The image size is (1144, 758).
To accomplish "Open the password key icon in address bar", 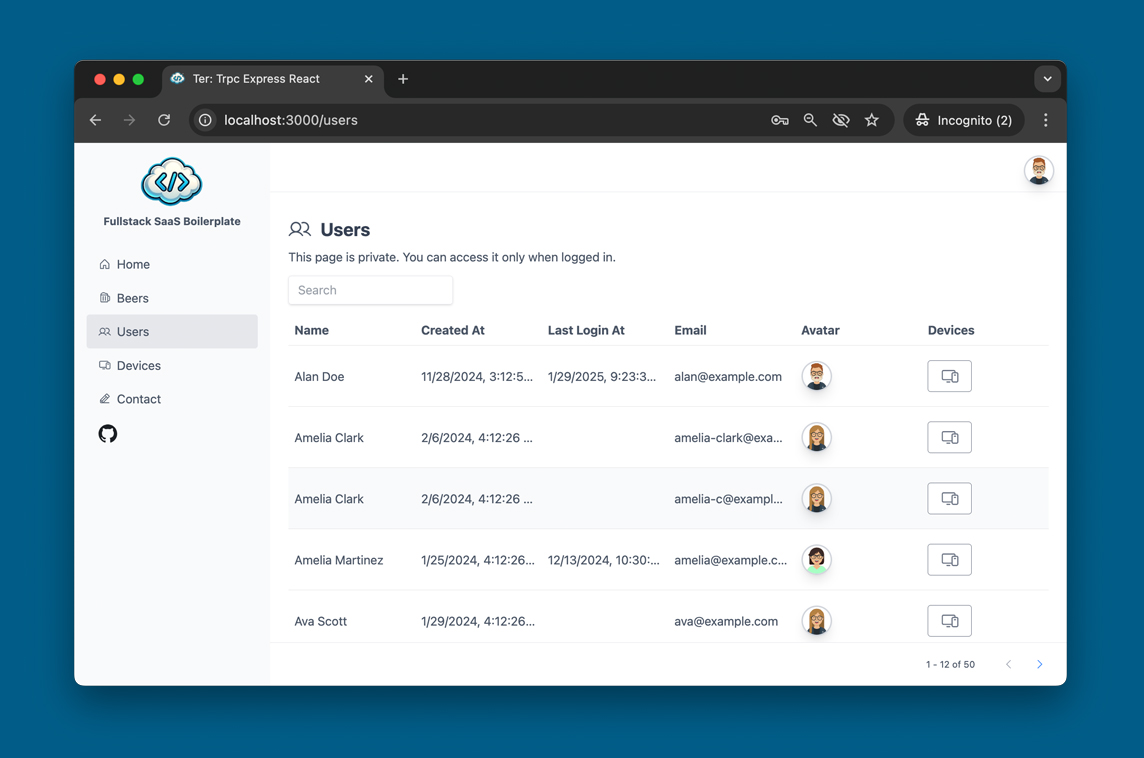I will coord(779,120).
